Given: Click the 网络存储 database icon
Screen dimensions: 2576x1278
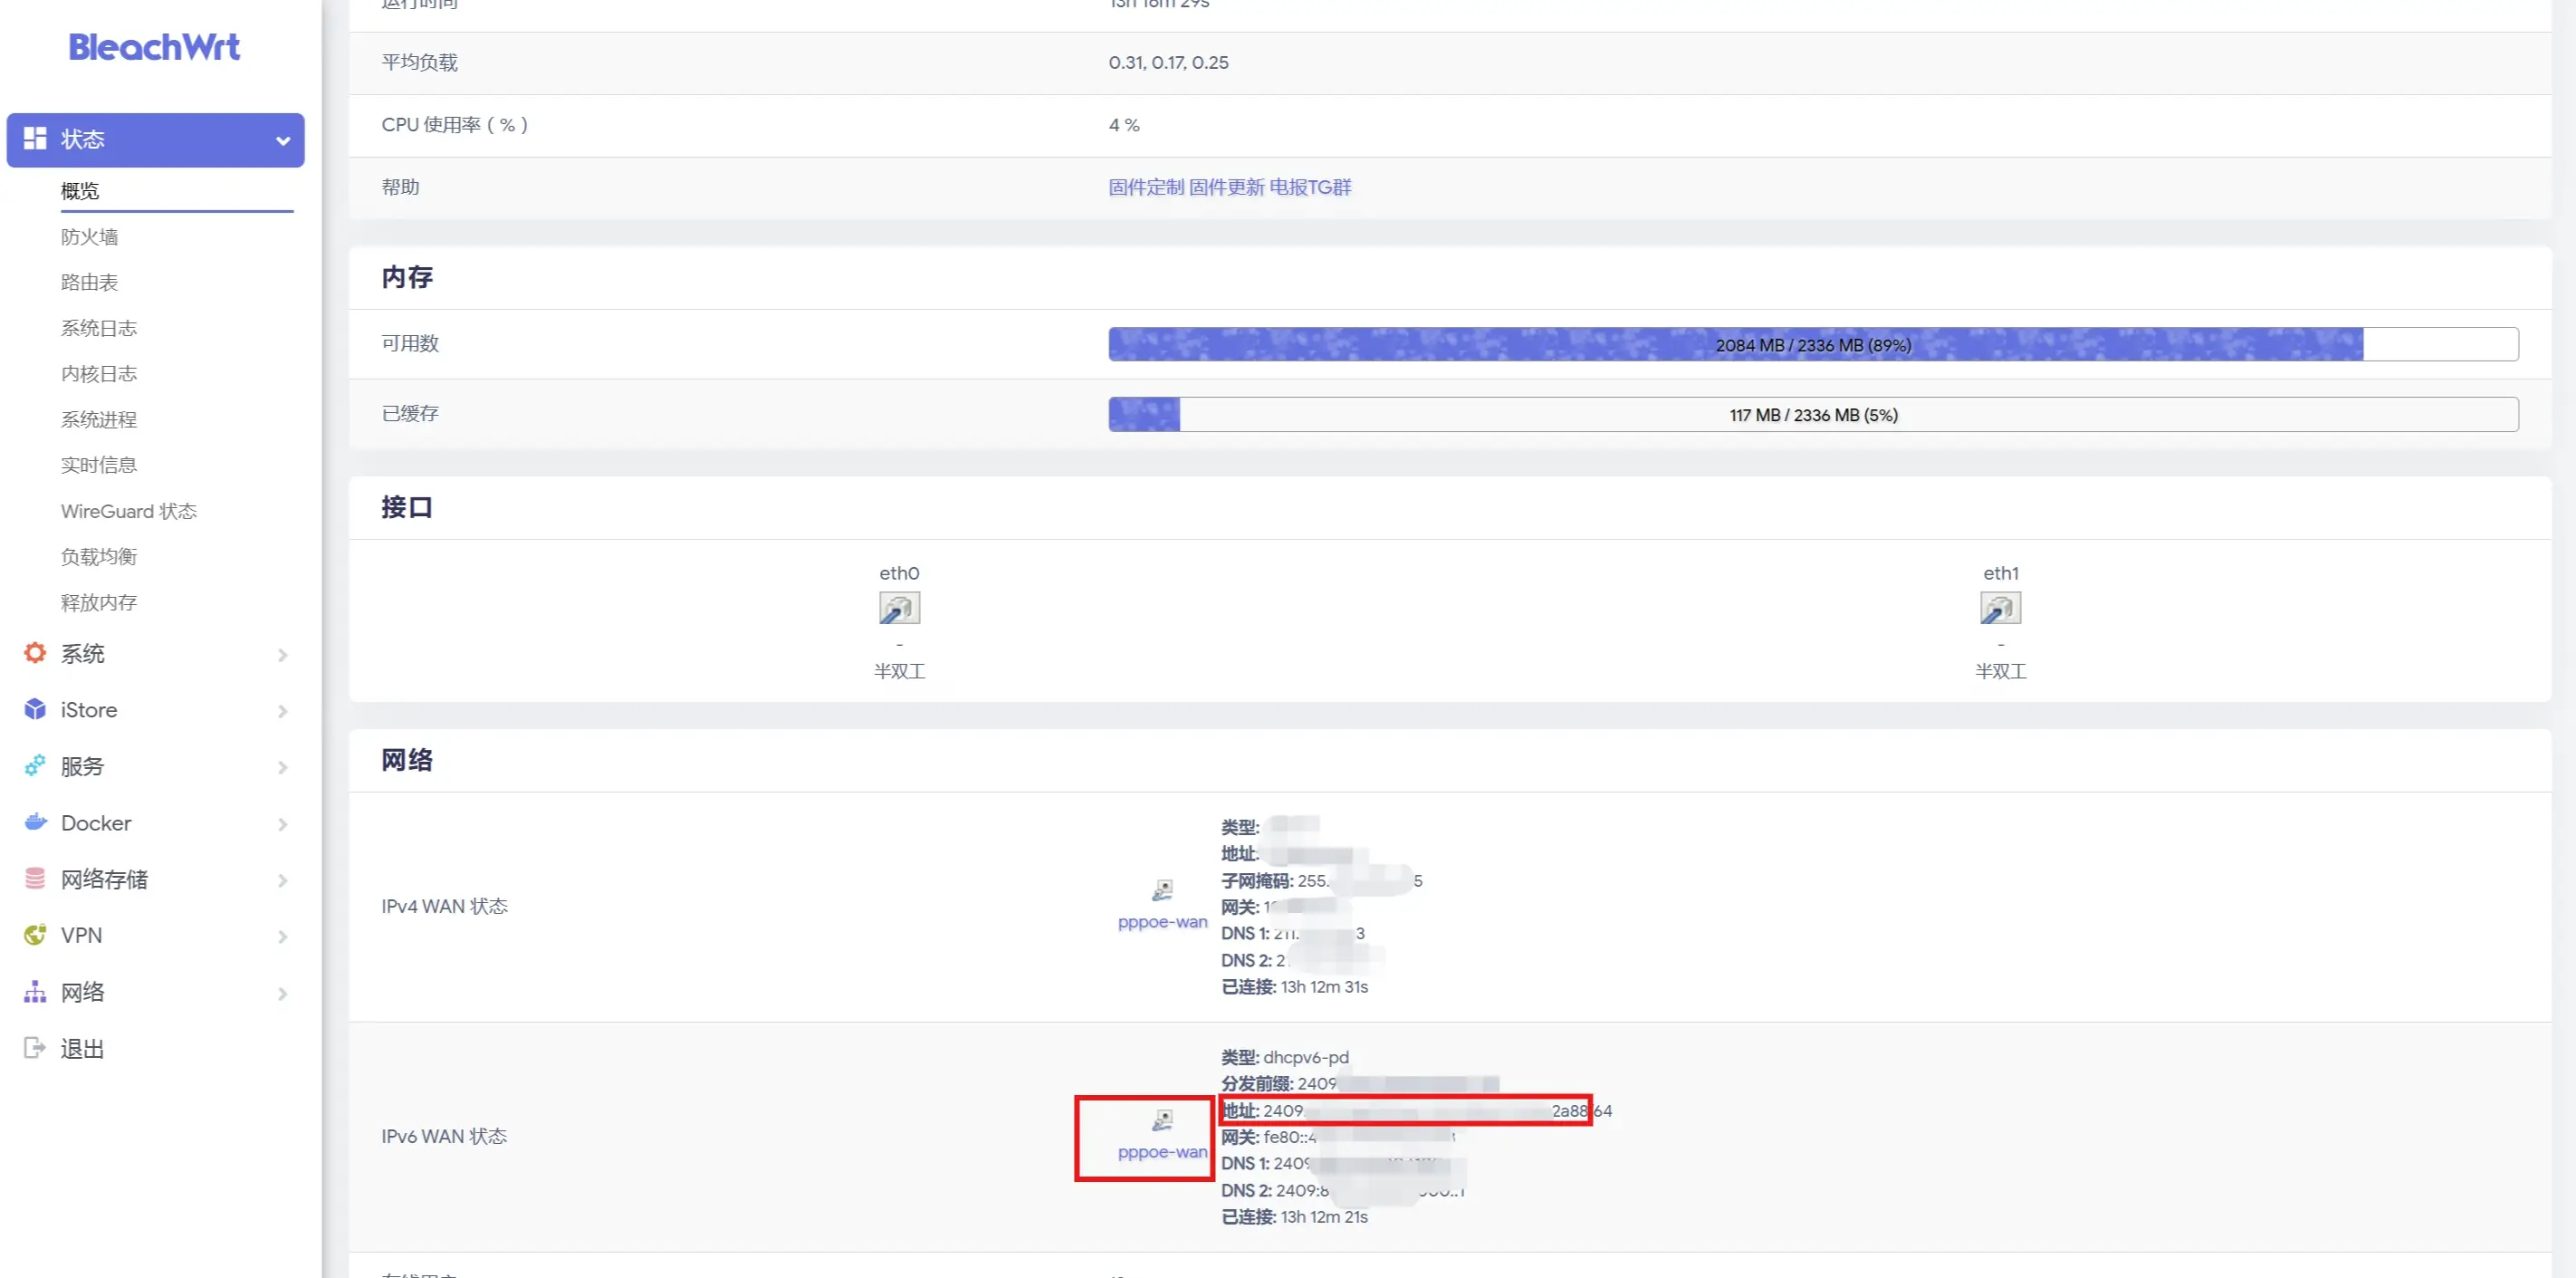Looking at the screenshot, I should coord(35,878).
